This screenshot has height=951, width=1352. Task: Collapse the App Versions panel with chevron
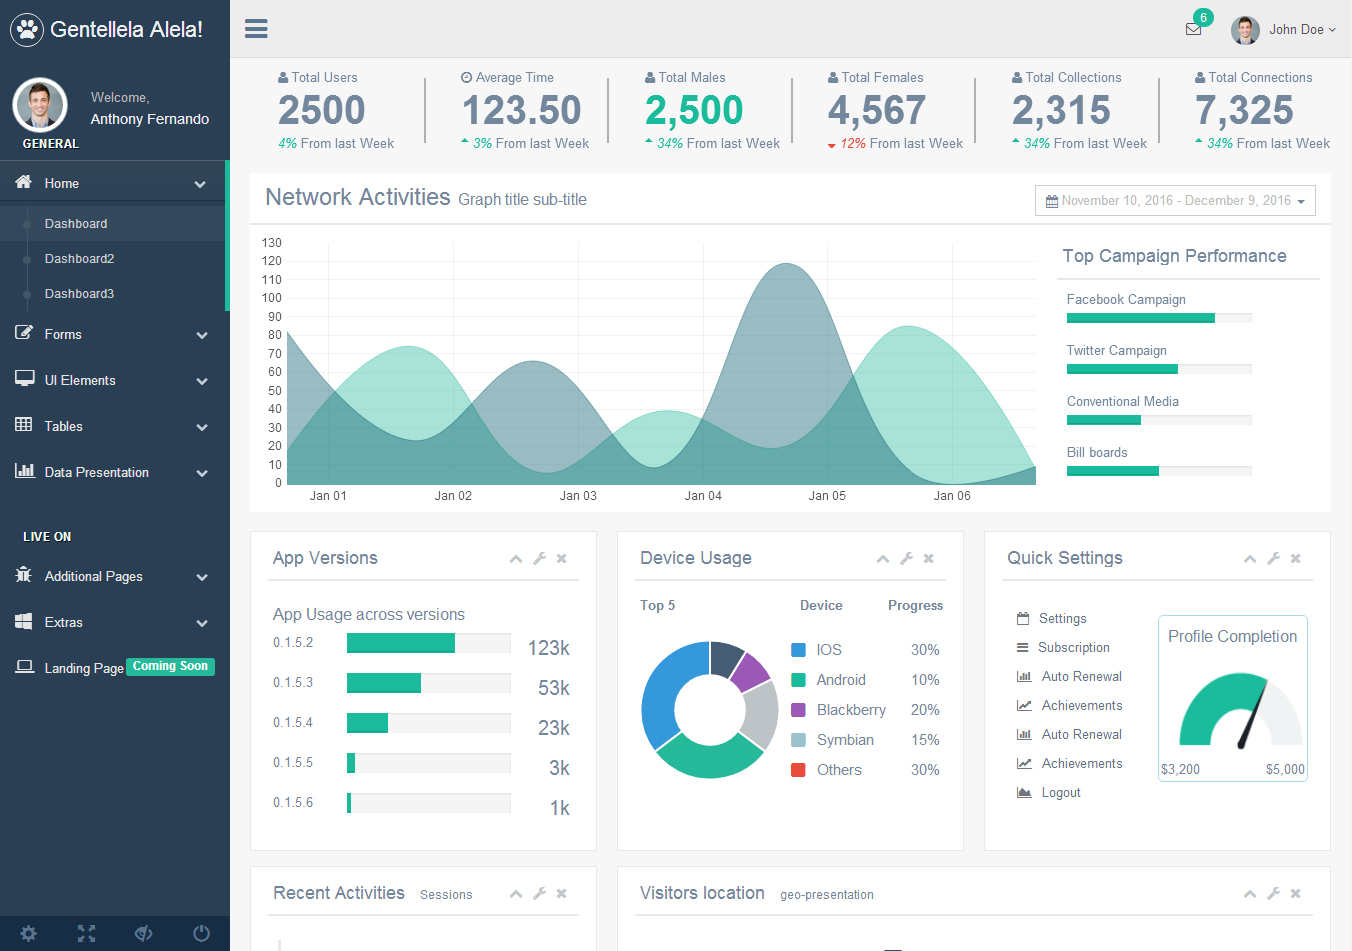point(516,559)
